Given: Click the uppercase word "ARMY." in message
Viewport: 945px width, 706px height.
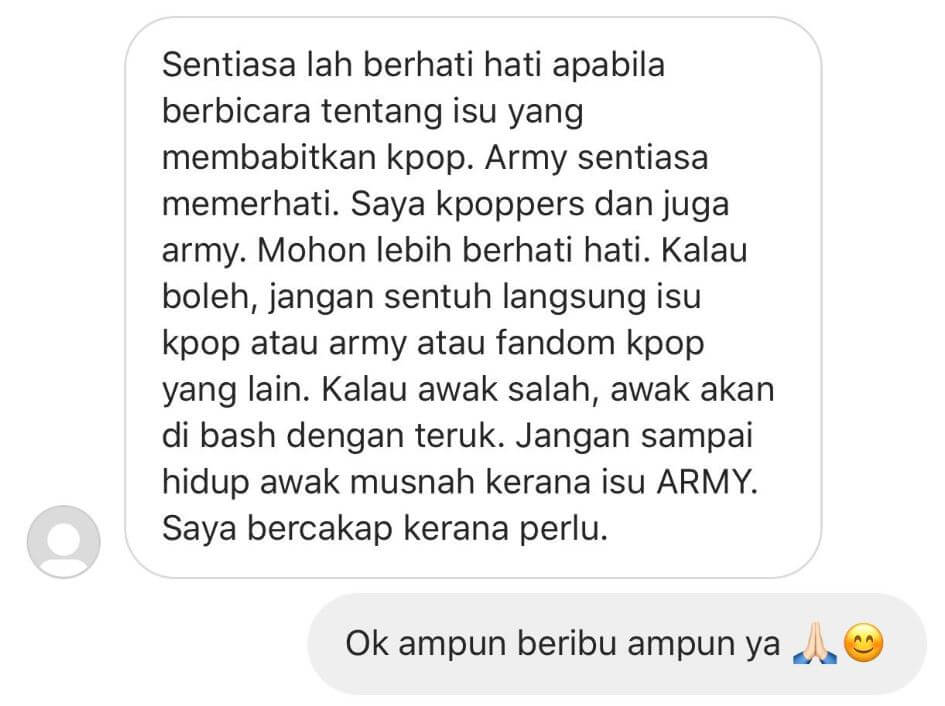Looking at the screenshot, I should click(706, 482).
